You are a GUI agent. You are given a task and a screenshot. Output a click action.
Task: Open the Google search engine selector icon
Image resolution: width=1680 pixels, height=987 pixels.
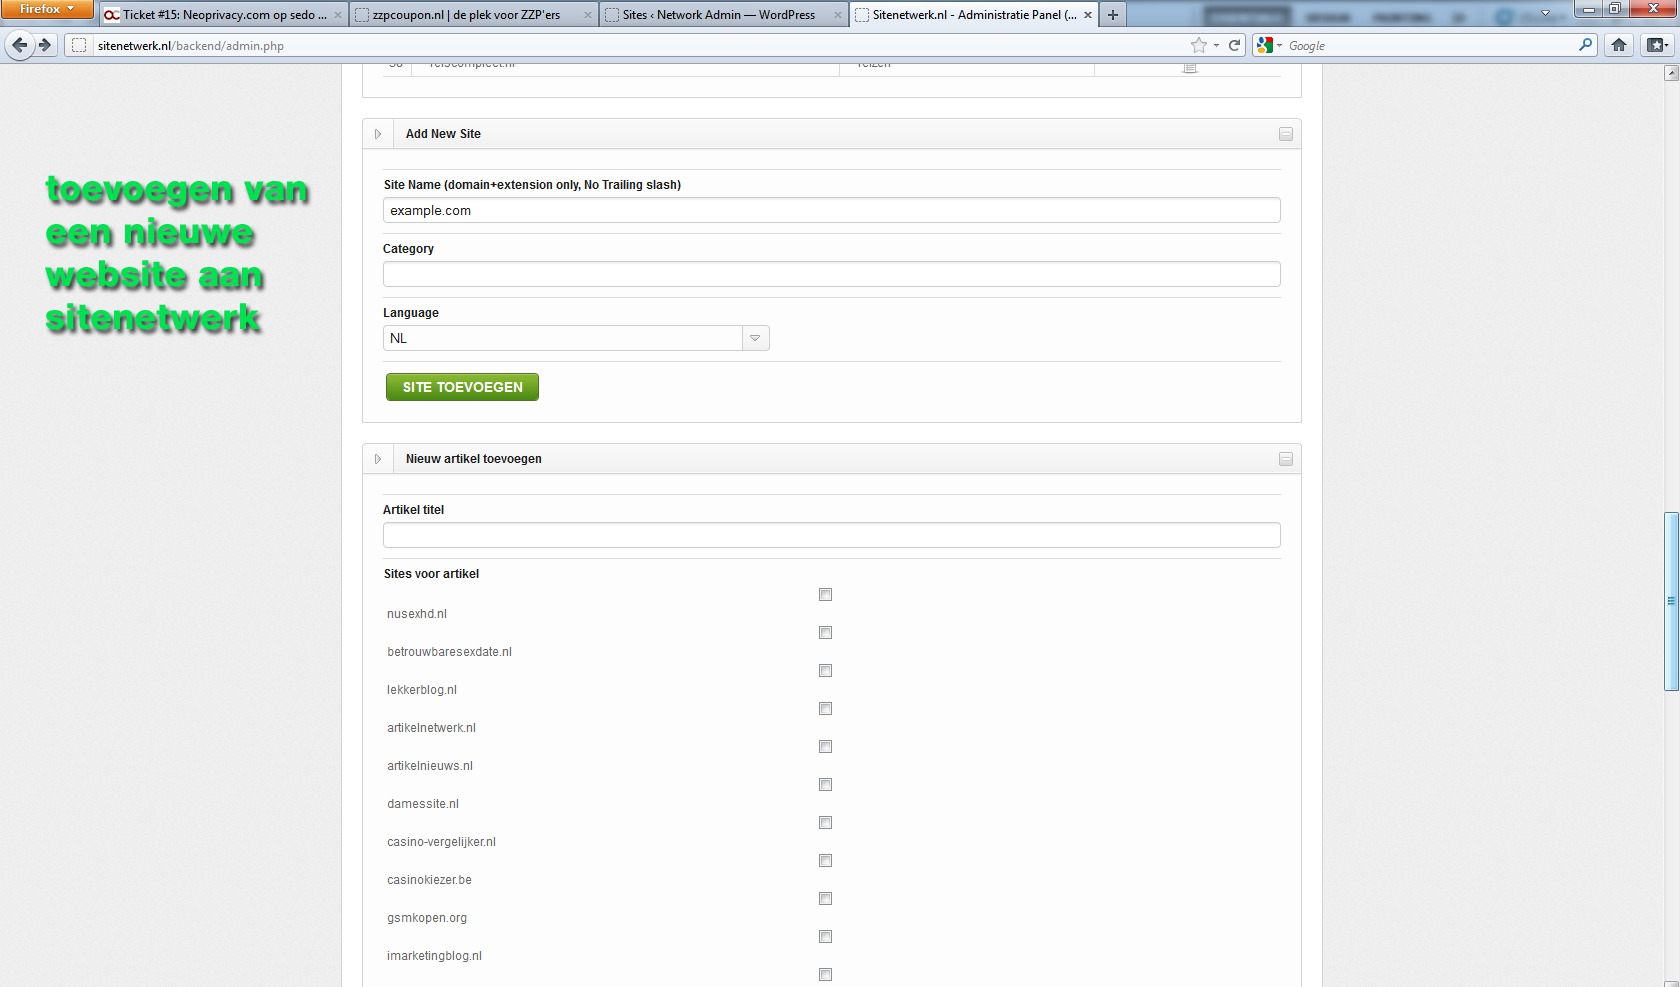point(1269,45)
